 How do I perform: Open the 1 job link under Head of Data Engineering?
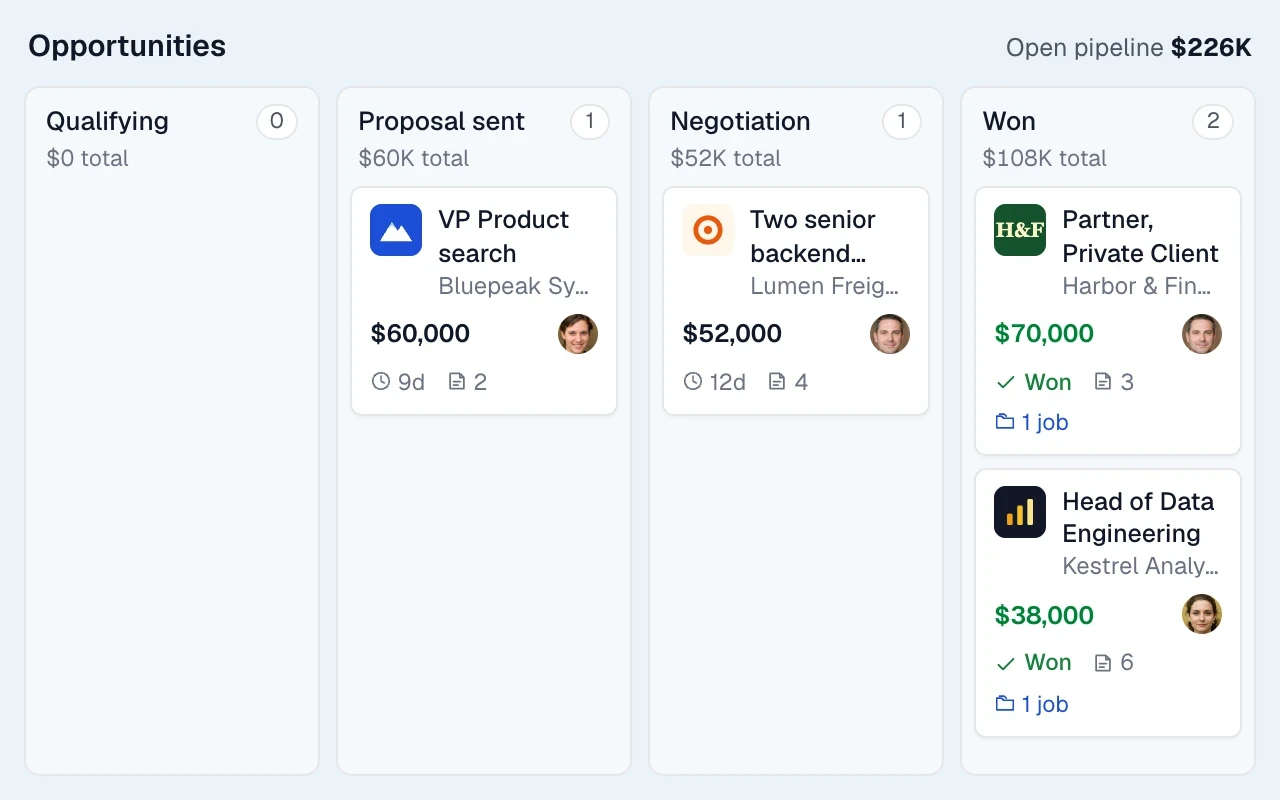pos(1032,704)
